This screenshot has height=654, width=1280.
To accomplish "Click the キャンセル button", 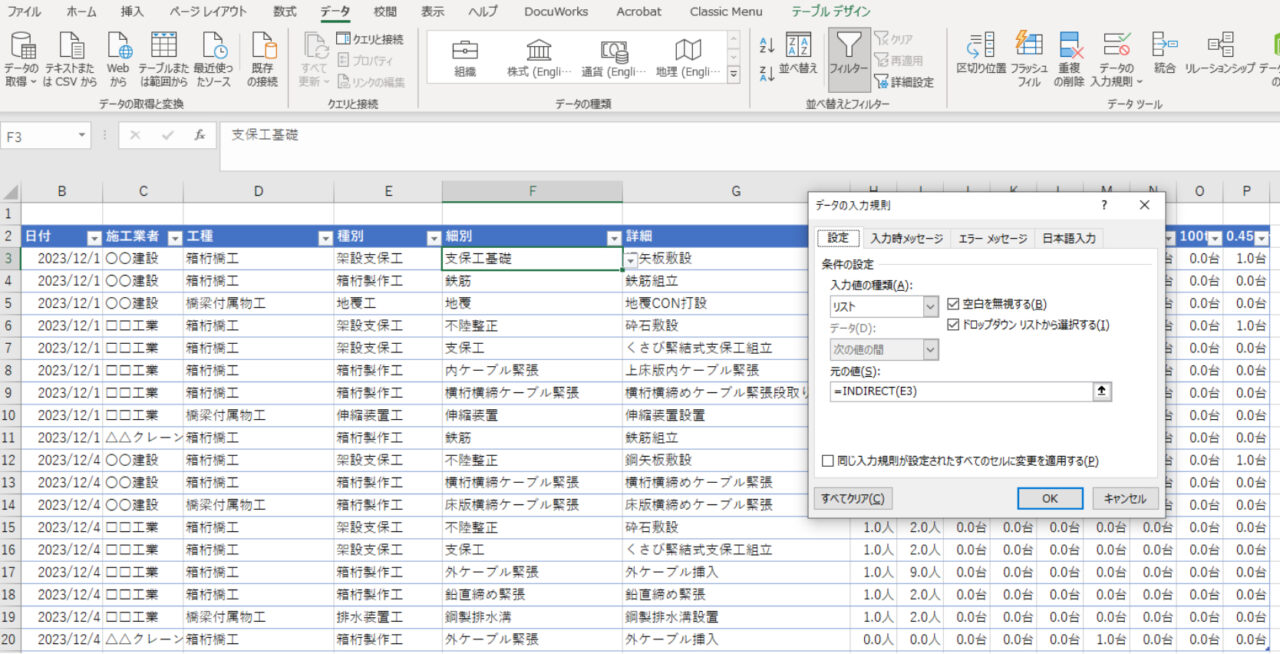I will [1125, 498].
